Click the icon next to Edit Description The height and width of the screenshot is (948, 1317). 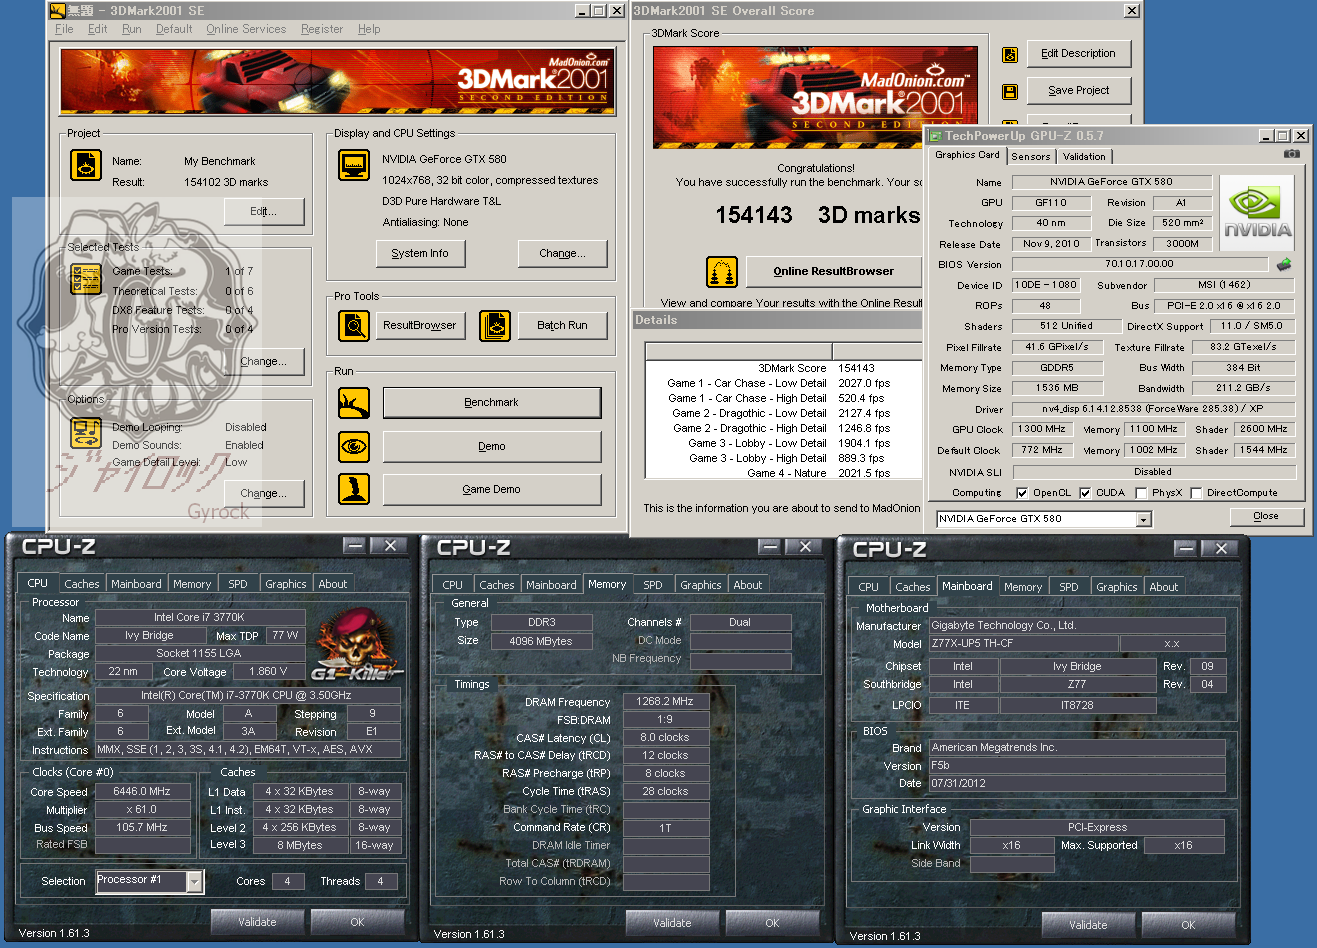pos(1010,54)
